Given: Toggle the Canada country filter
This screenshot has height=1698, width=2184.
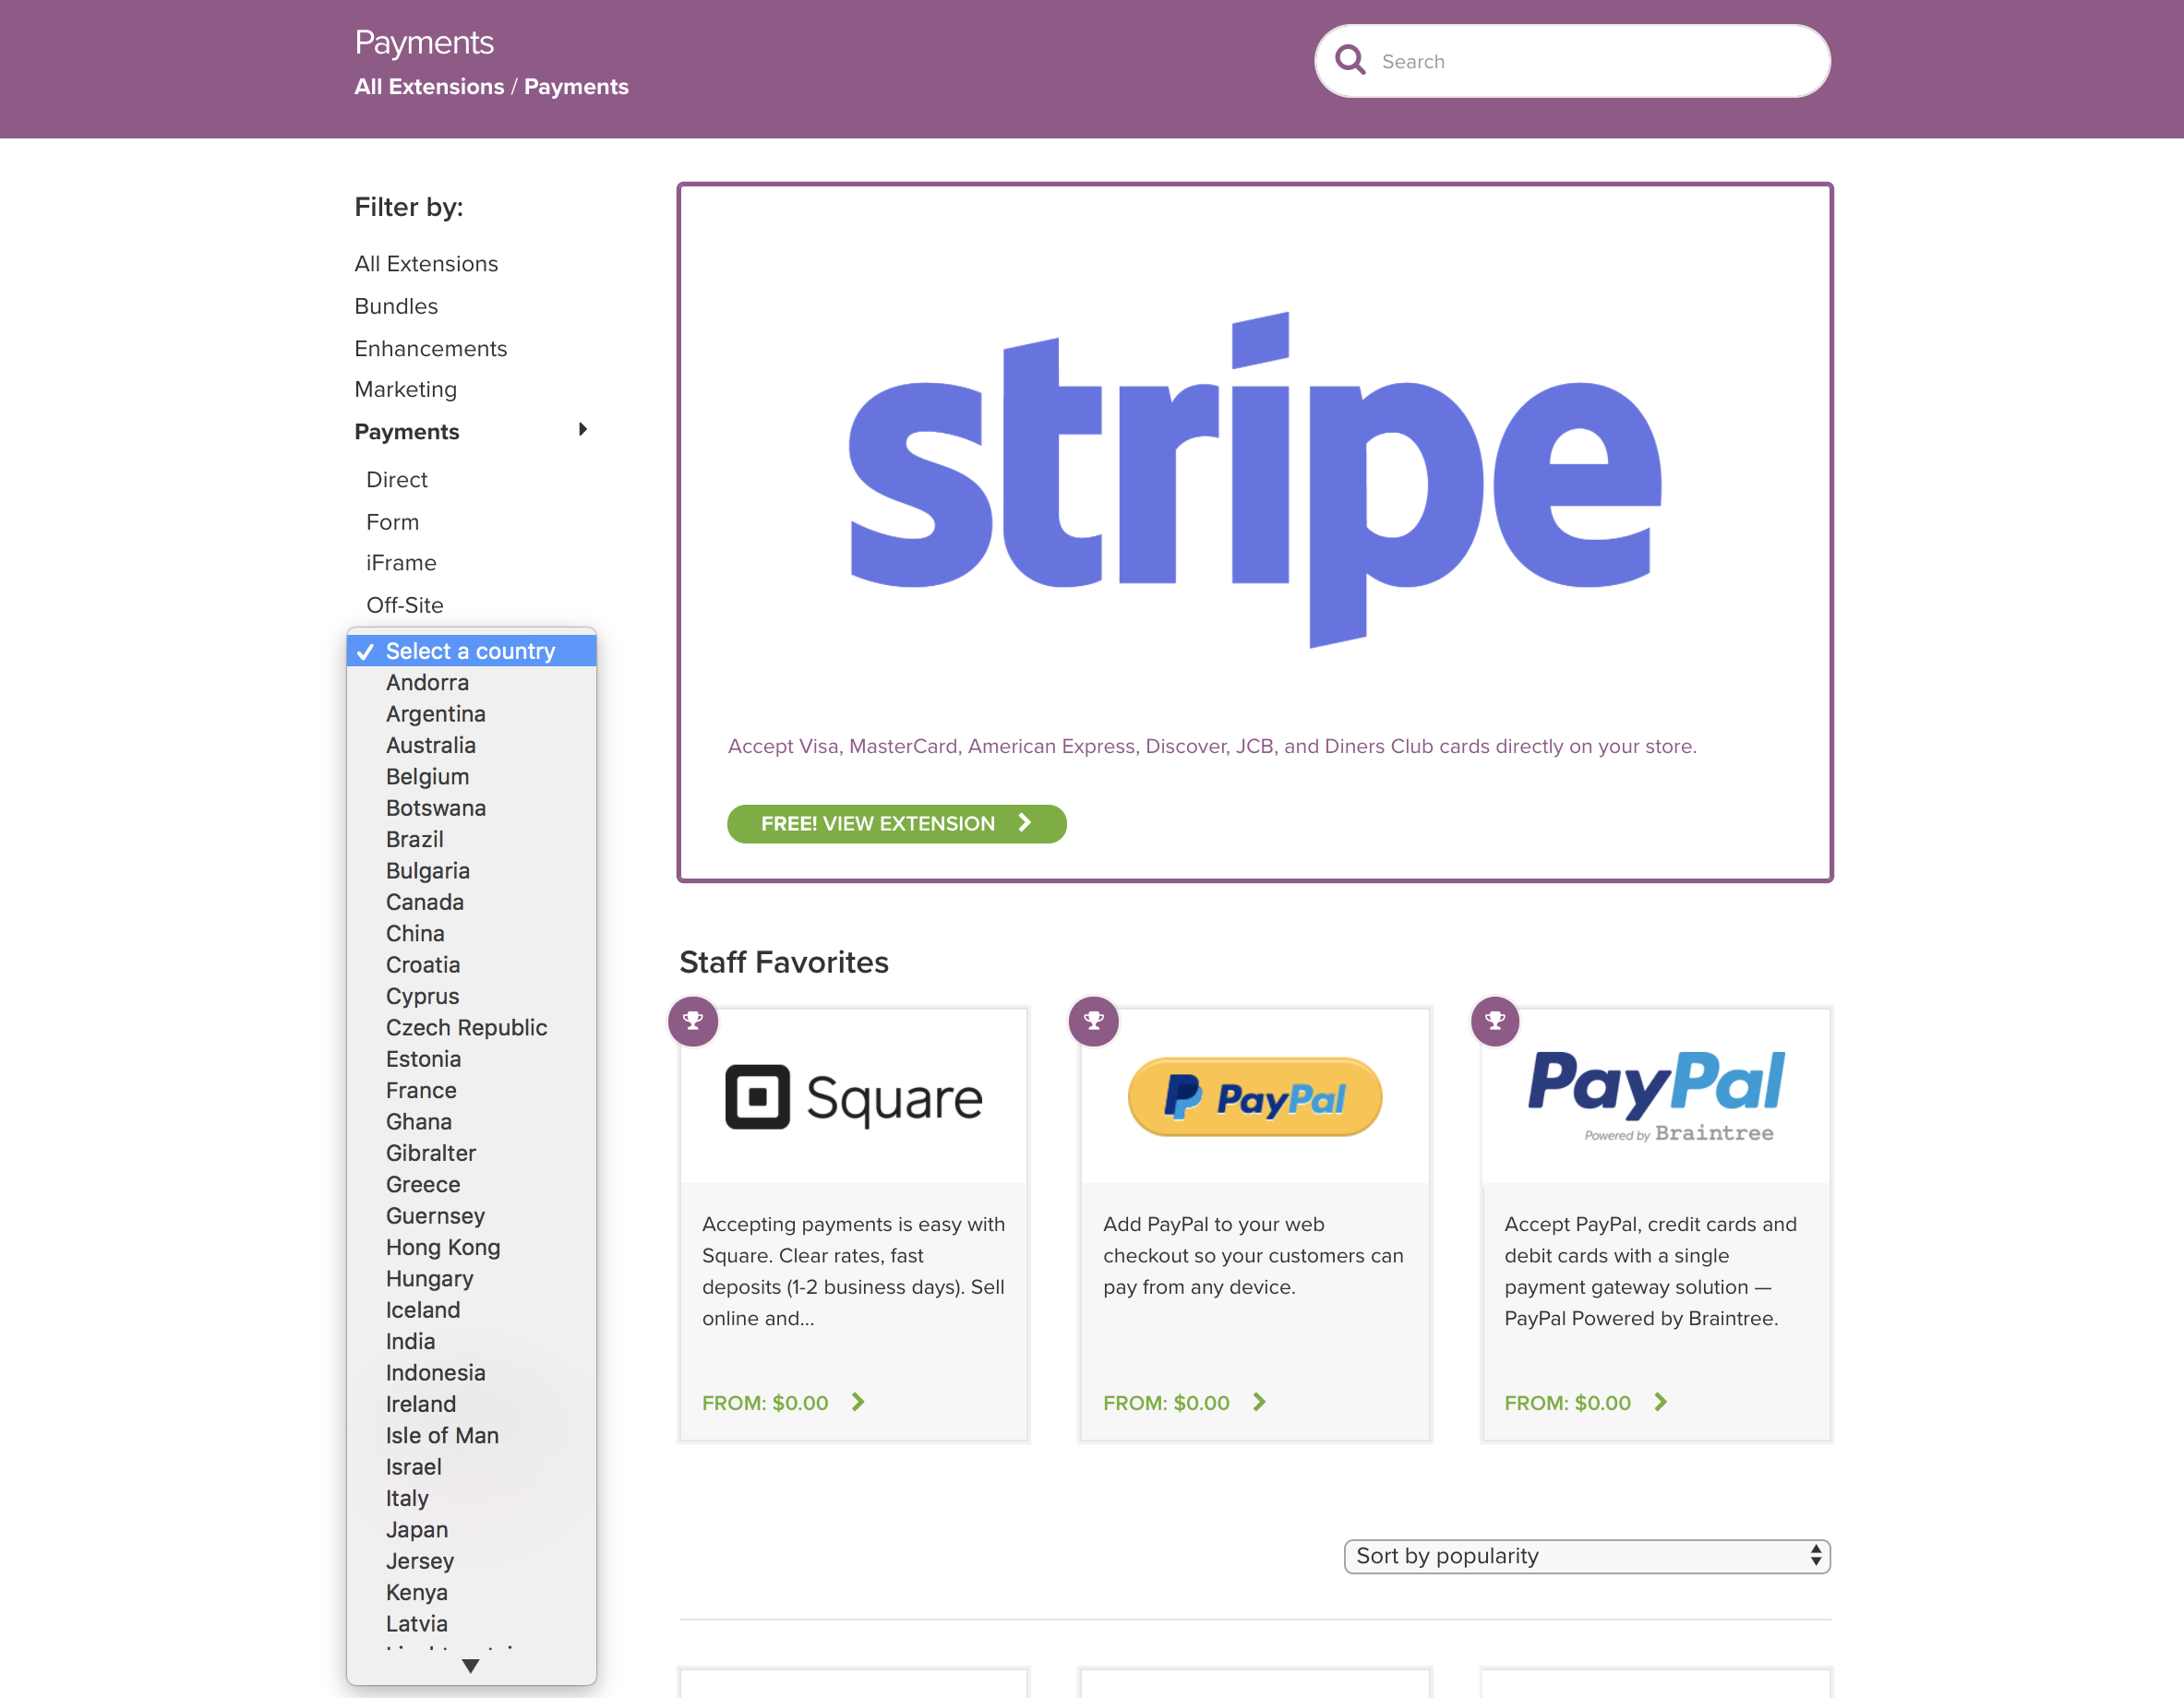Looking at the screenshot, I should [x=426, y=901].
